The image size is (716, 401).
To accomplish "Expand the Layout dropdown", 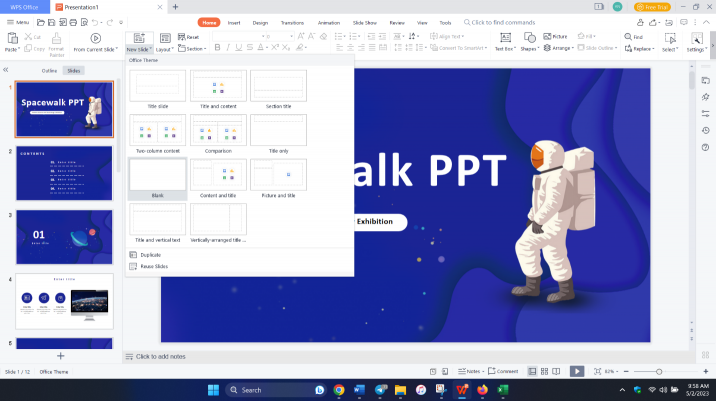I will click(164, 48).
